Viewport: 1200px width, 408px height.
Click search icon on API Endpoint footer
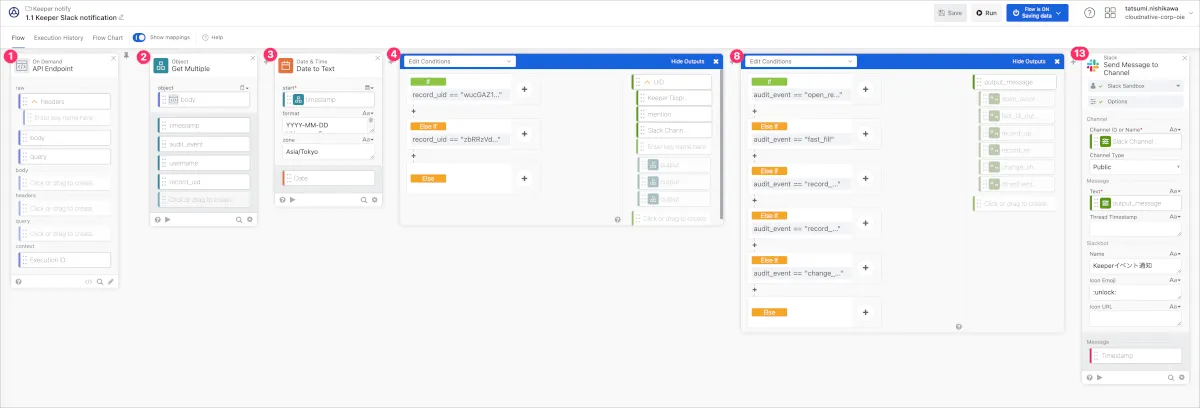[100, 282]
